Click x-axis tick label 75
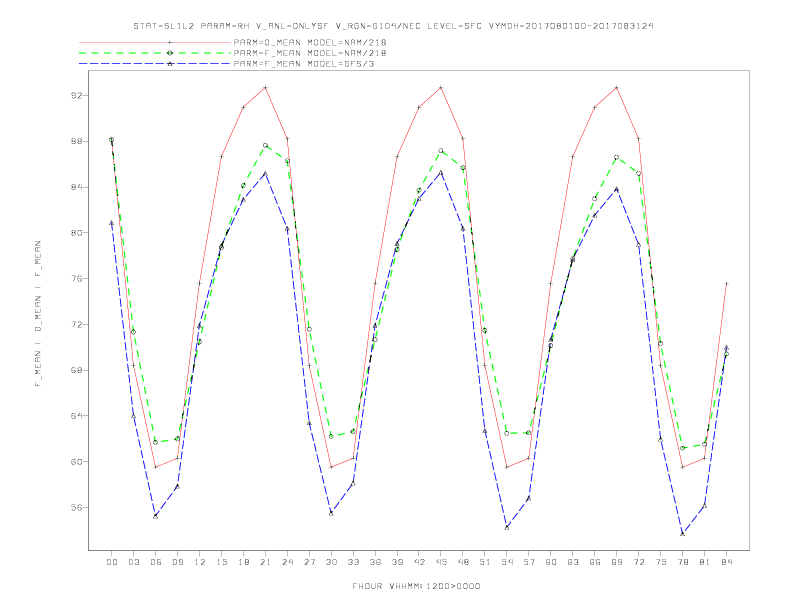Image resolution: width=792 pixels, height=612 pixels. pyautogui.click(x=661, y=562)
